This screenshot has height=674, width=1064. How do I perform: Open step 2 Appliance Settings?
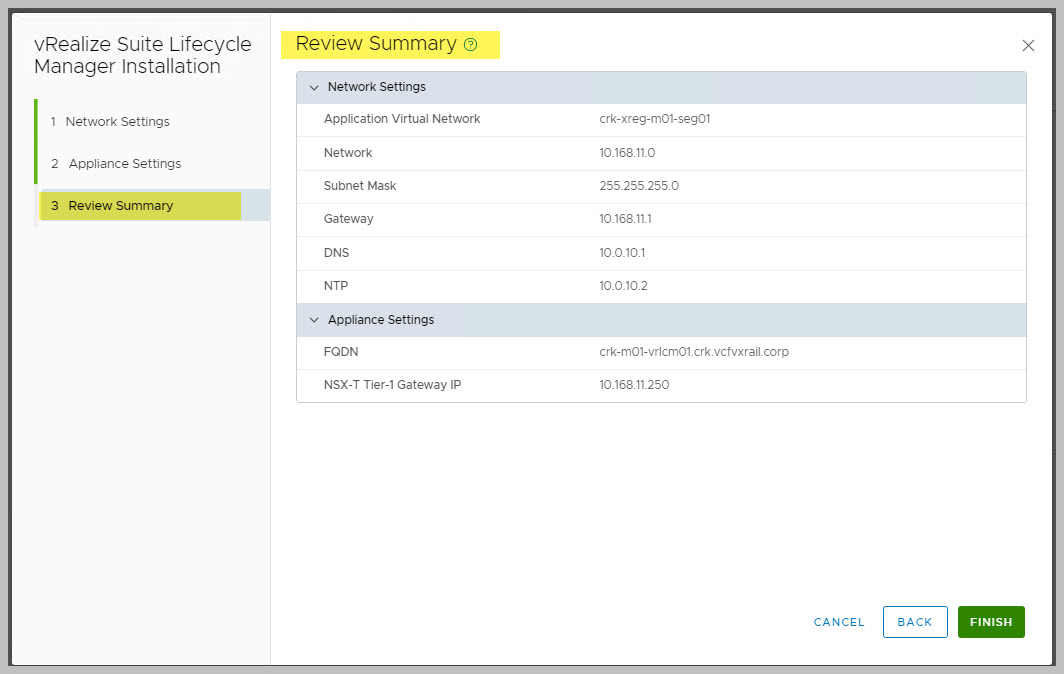click(124, 164)
